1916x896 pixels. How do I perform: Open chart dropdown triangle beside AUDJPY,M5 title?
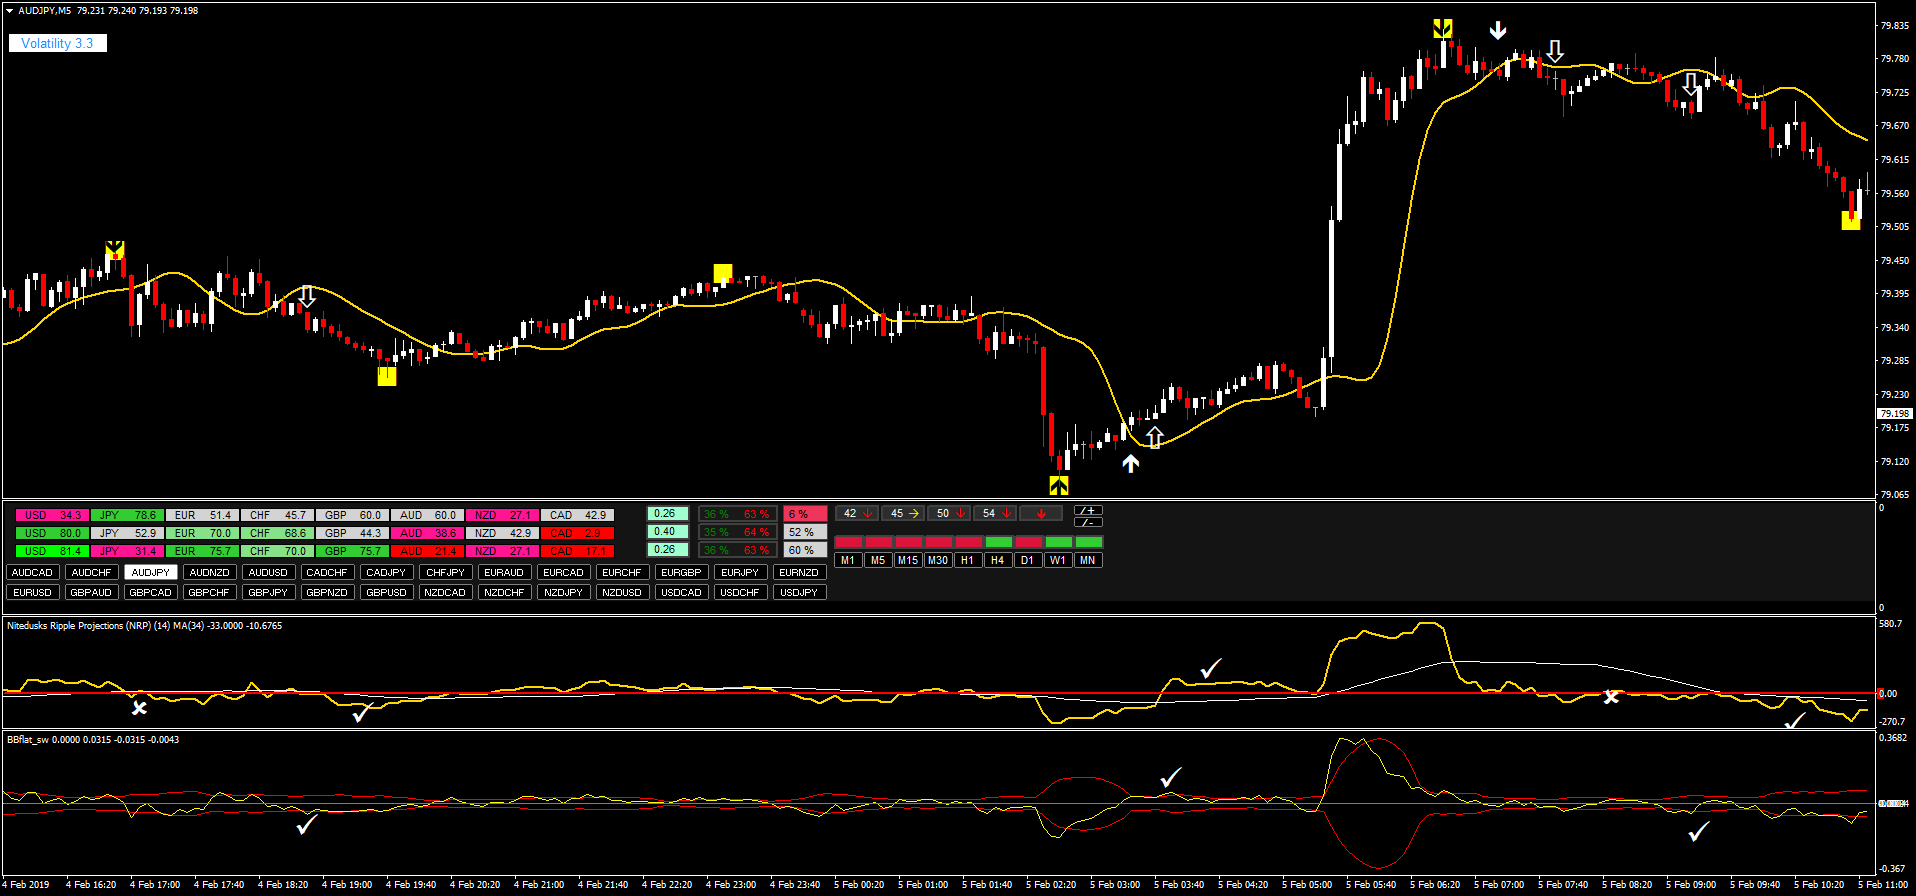[x=10, y=11]
